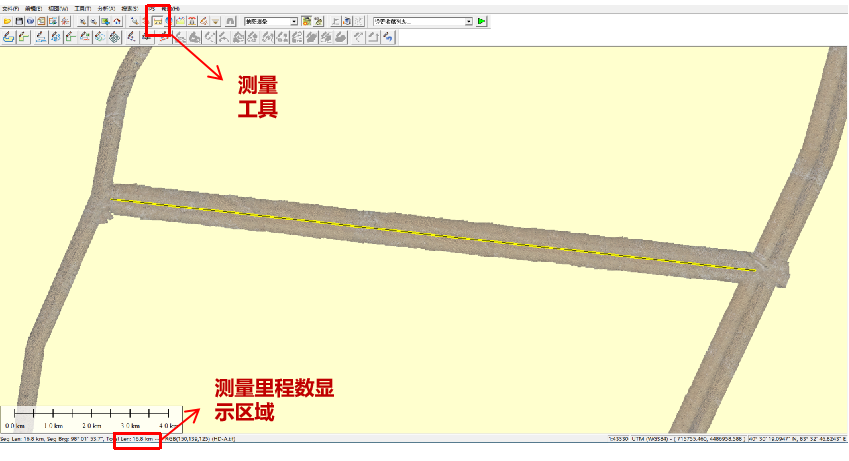Open the 分析(A) menu
Viewport: 849px width, 461px height.
(105, 8)
